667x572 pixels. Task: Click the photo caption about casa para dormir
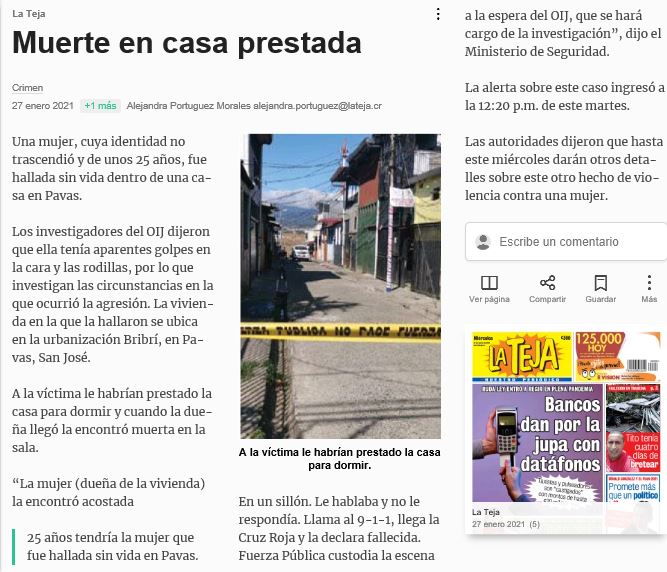339,458
